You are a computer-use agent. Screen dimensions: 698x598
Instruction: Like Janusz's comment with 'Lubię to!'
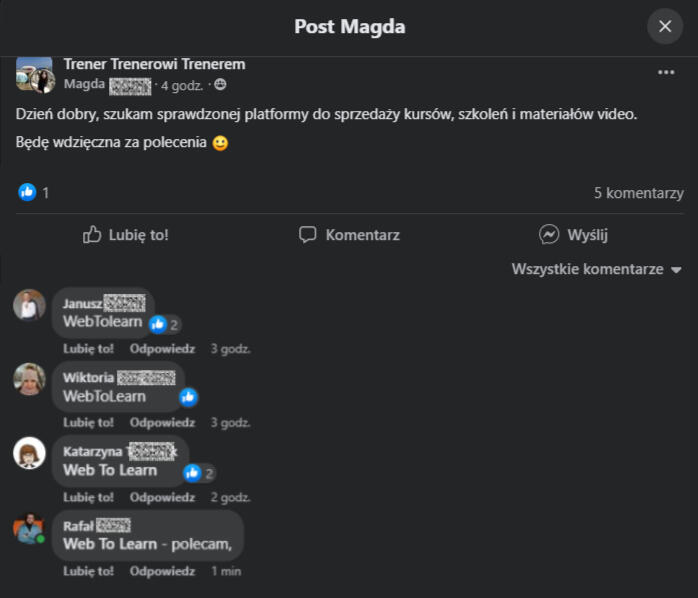[88, 349]
